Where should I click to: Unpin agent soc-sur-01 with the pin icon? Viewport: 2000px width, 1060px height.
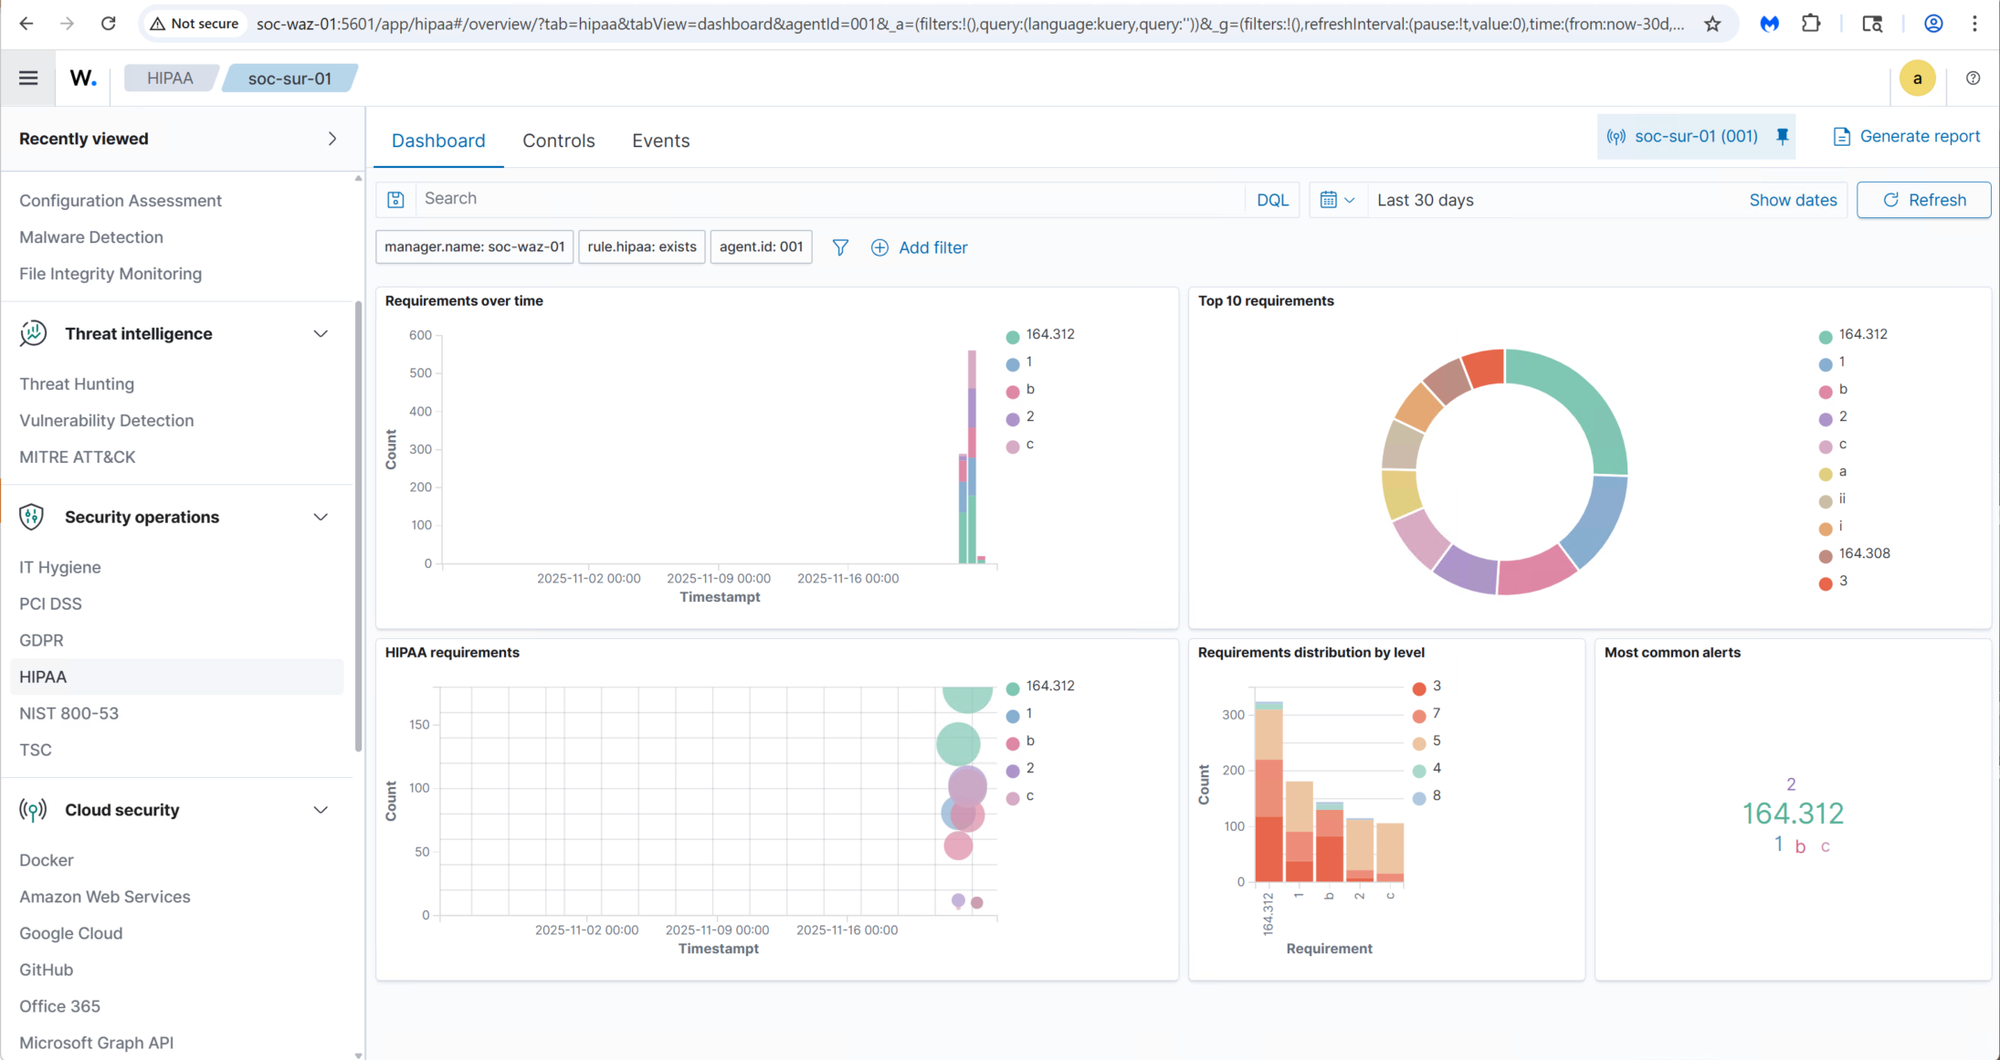(x=1782, y=137)
